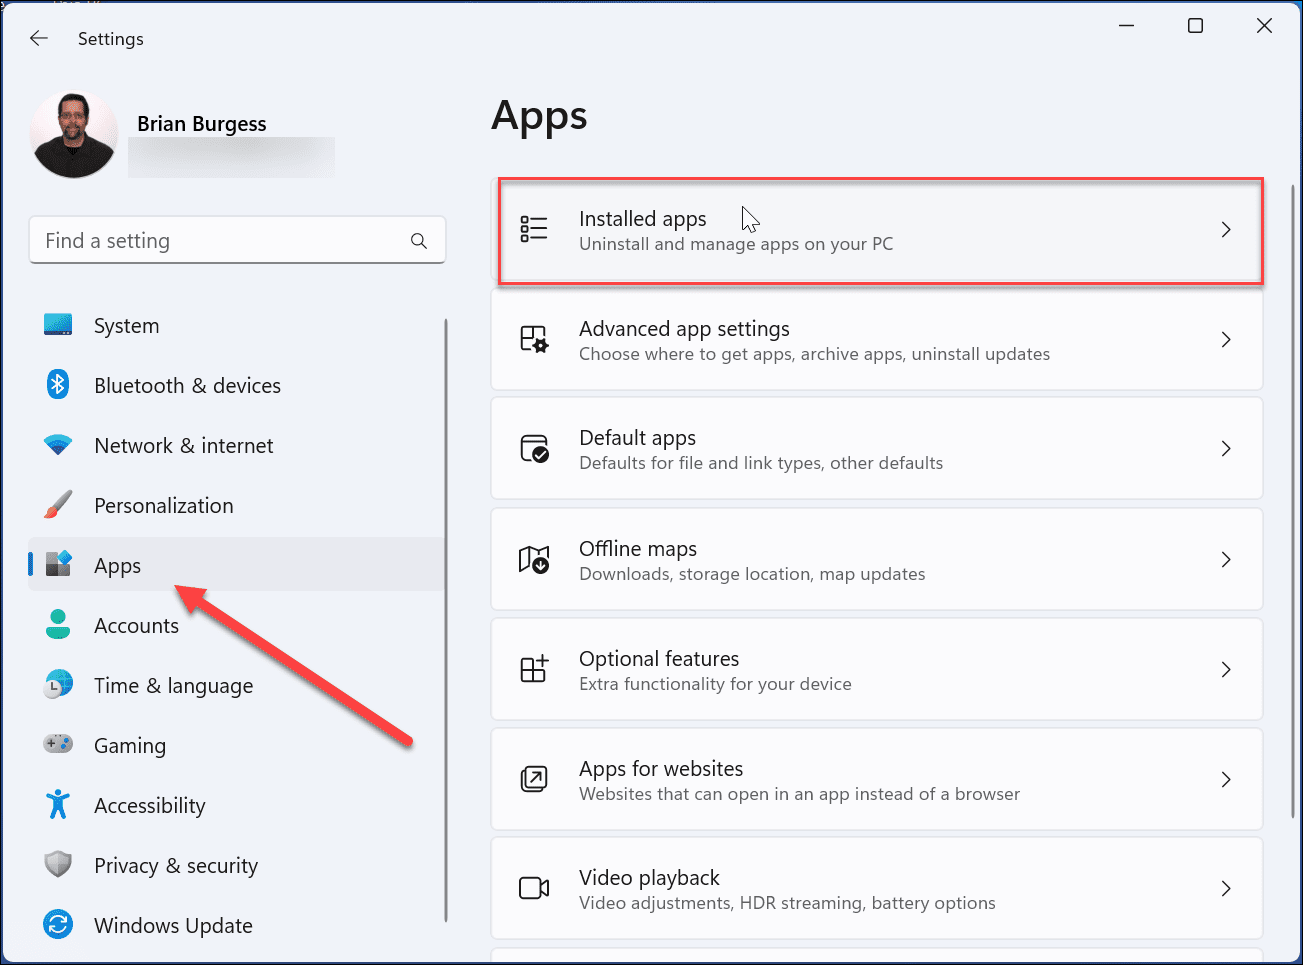Screen dimensions: 1303x965
Task: Click the Installed apps list icon
Action: coord(534,229)
